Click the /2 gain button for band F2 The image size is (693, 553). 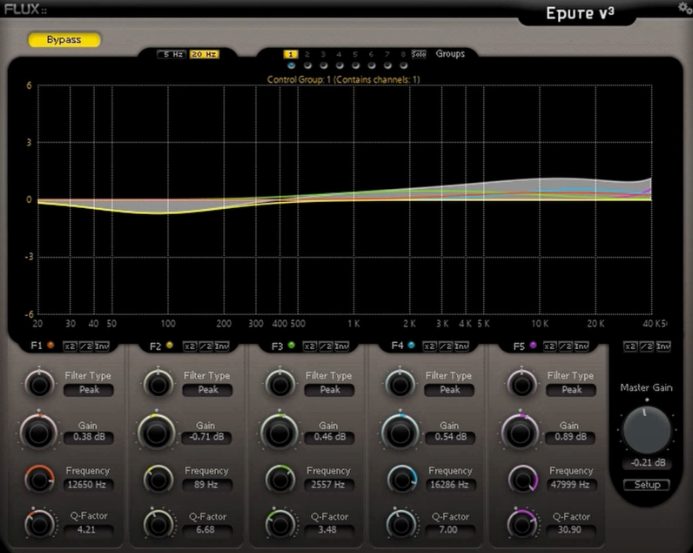click(x=203, y=346)
